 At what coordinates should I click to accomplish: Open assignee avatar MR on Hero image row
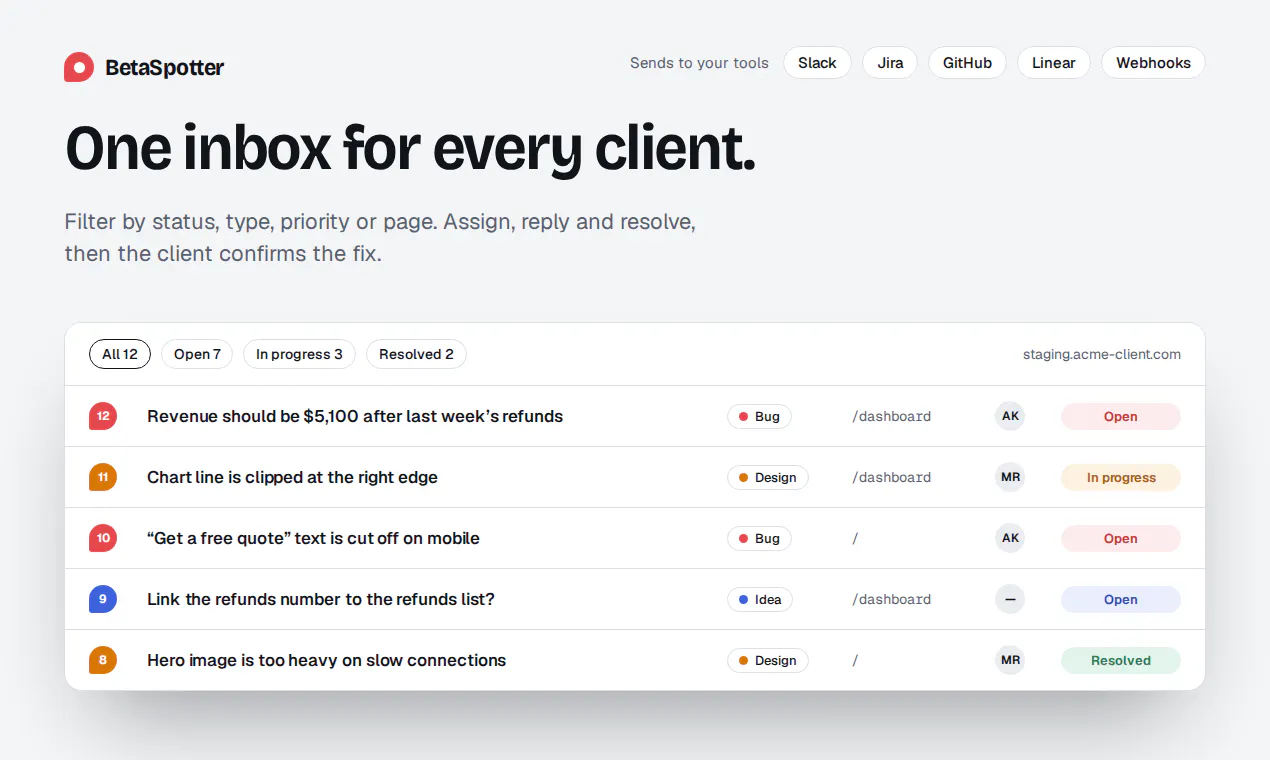pos(1010,660)
